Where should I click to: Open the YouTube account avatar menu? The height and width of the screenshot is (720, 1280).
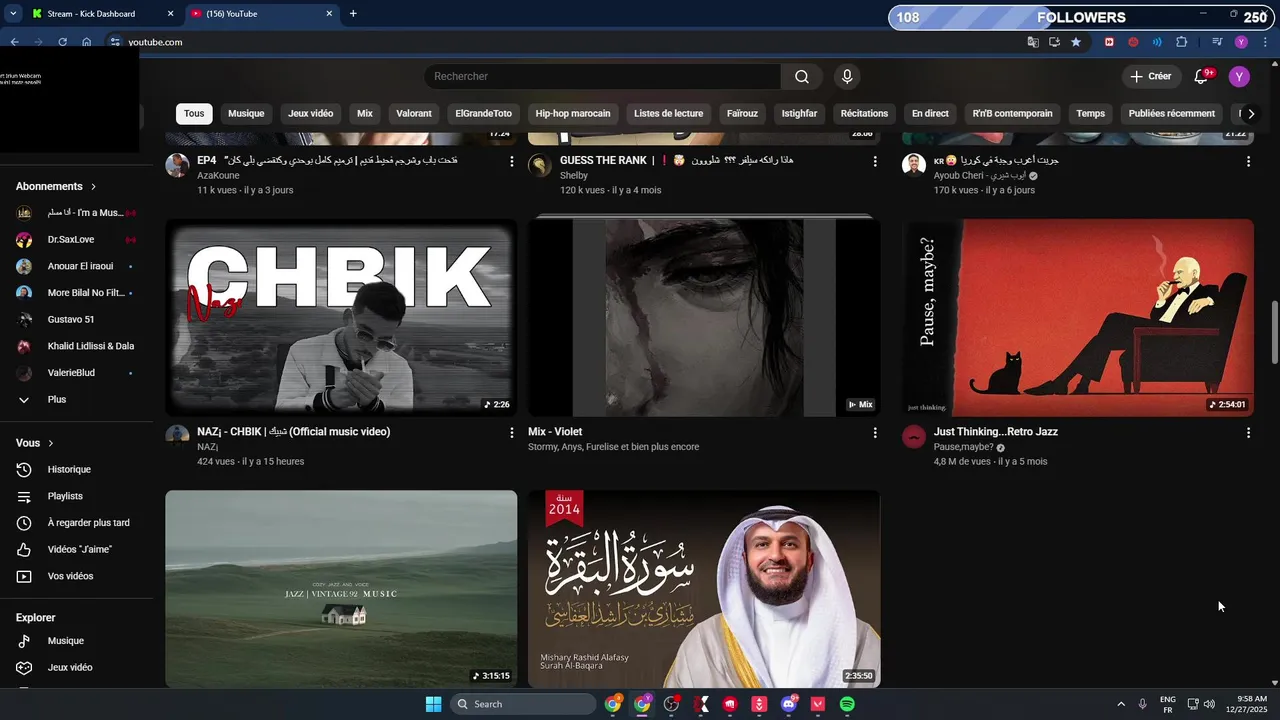1239,77
